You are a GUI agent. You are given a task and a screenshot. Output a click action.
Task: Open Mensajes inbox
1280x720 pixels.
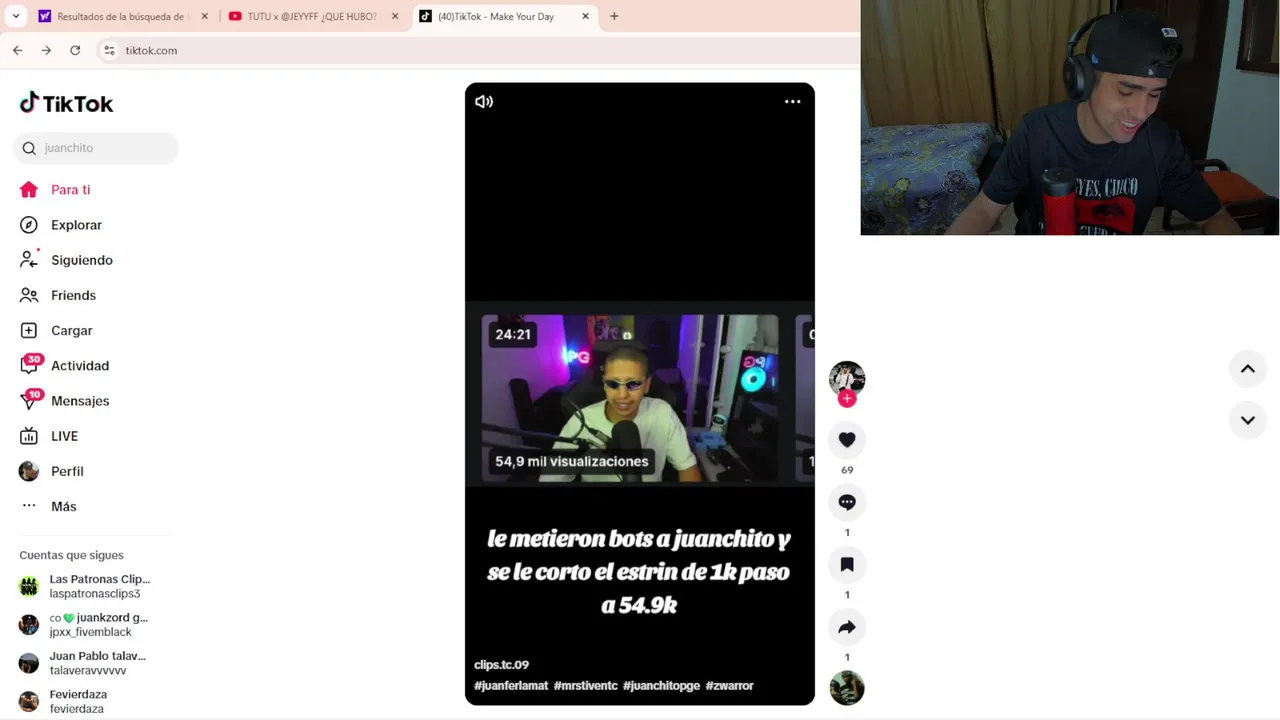tap(80, 401)
